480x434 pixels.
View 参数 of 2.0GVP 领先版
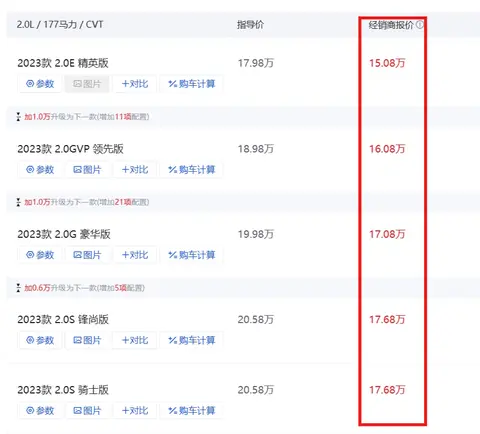[40, 170]
